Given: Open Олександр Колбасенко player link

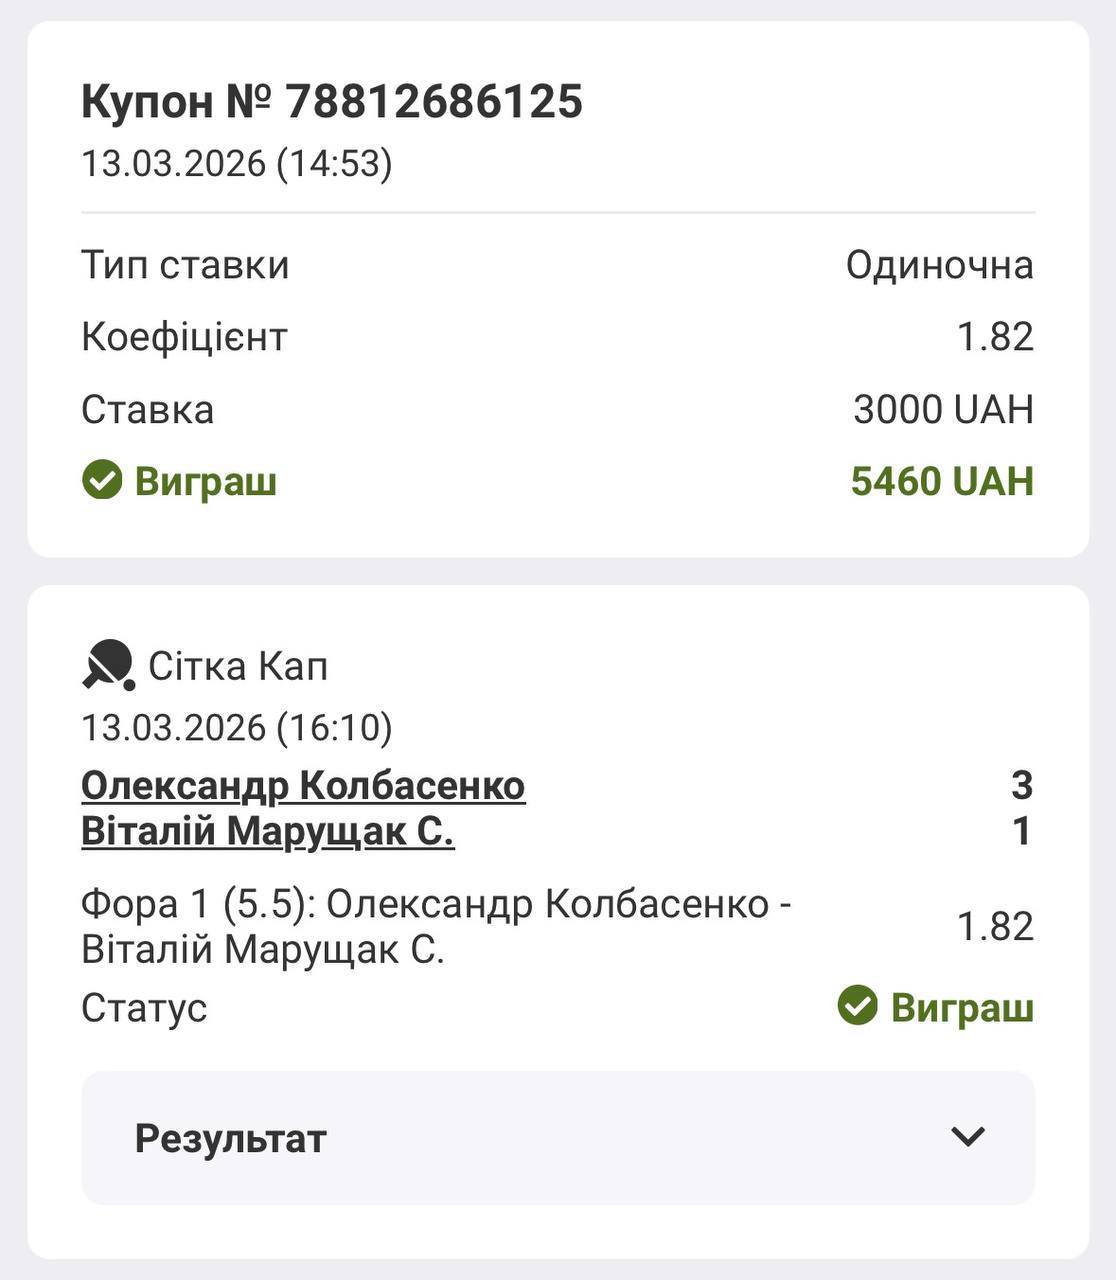Looking at the screenshot, I should pyautogui.click(x=303, y=786).
